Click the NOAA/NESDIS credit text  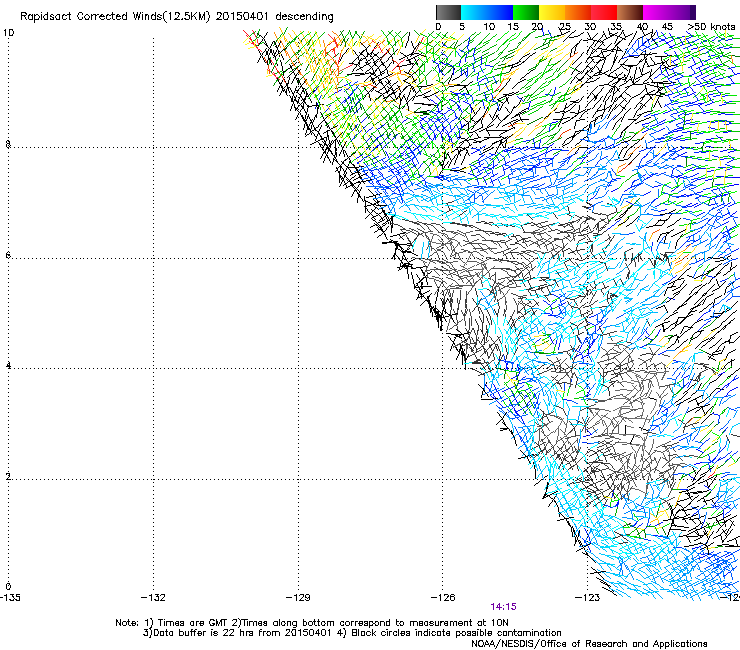click(589, 644)
